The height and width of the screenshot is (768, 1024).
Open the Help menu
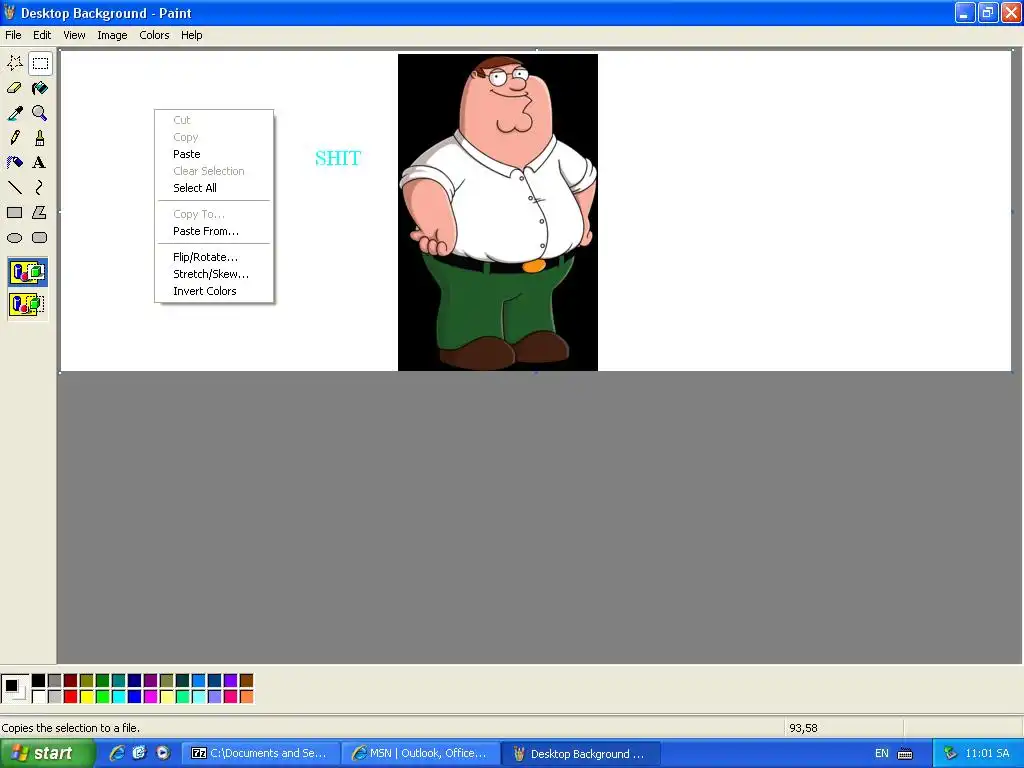[191, 35]
